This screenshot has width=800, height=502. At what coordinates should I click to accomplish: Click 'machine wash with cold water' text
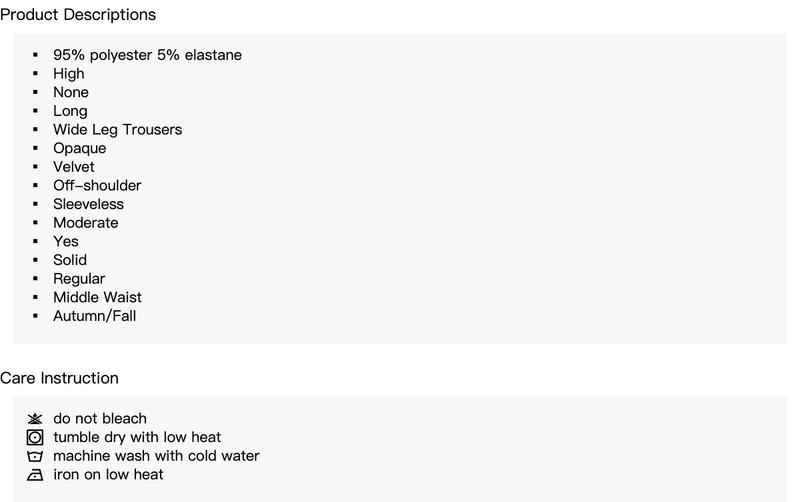(x=156, y=456)
